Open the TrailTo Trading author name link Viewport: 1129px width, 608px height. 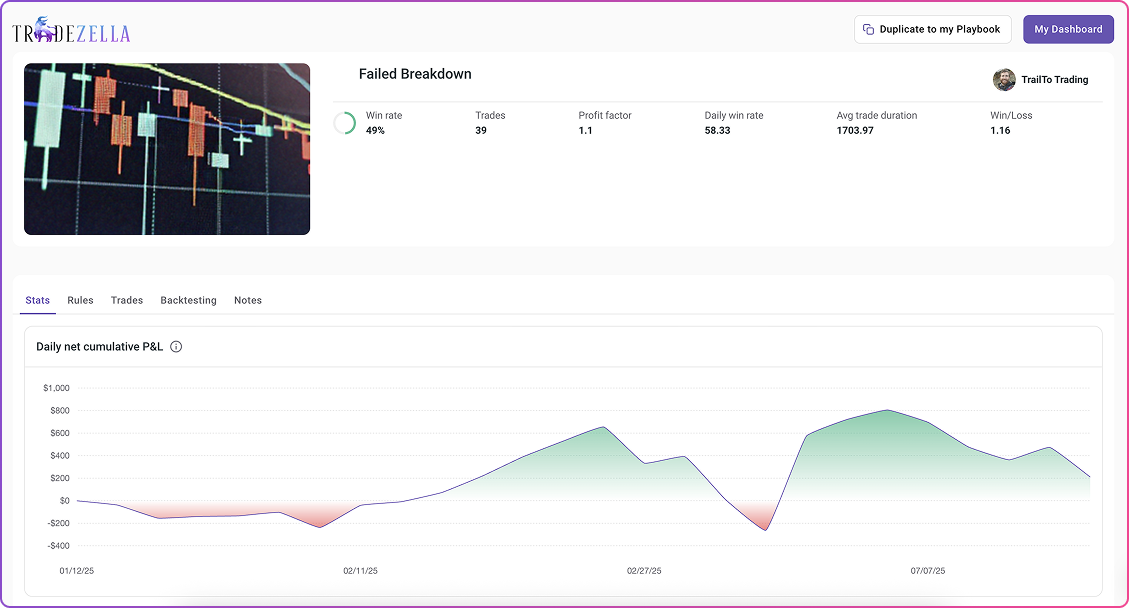[x=1054, y=80]
